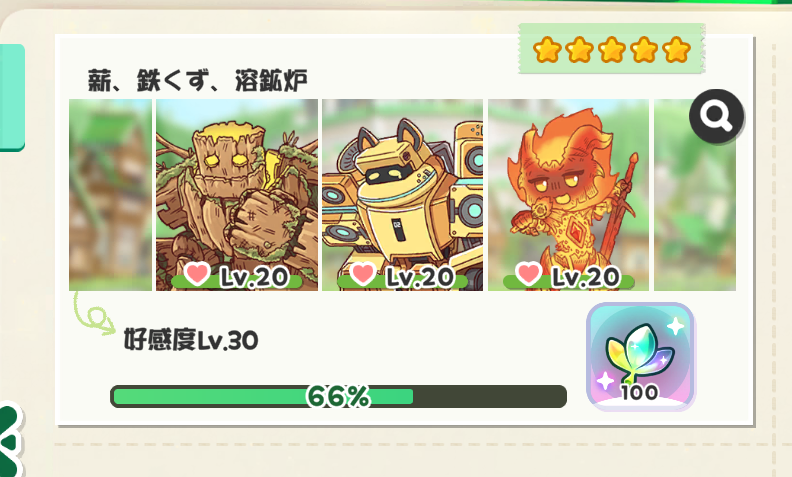Click the teal side tab on the left edge
This screenshot has width=792, height=477.
coord(12,98)
